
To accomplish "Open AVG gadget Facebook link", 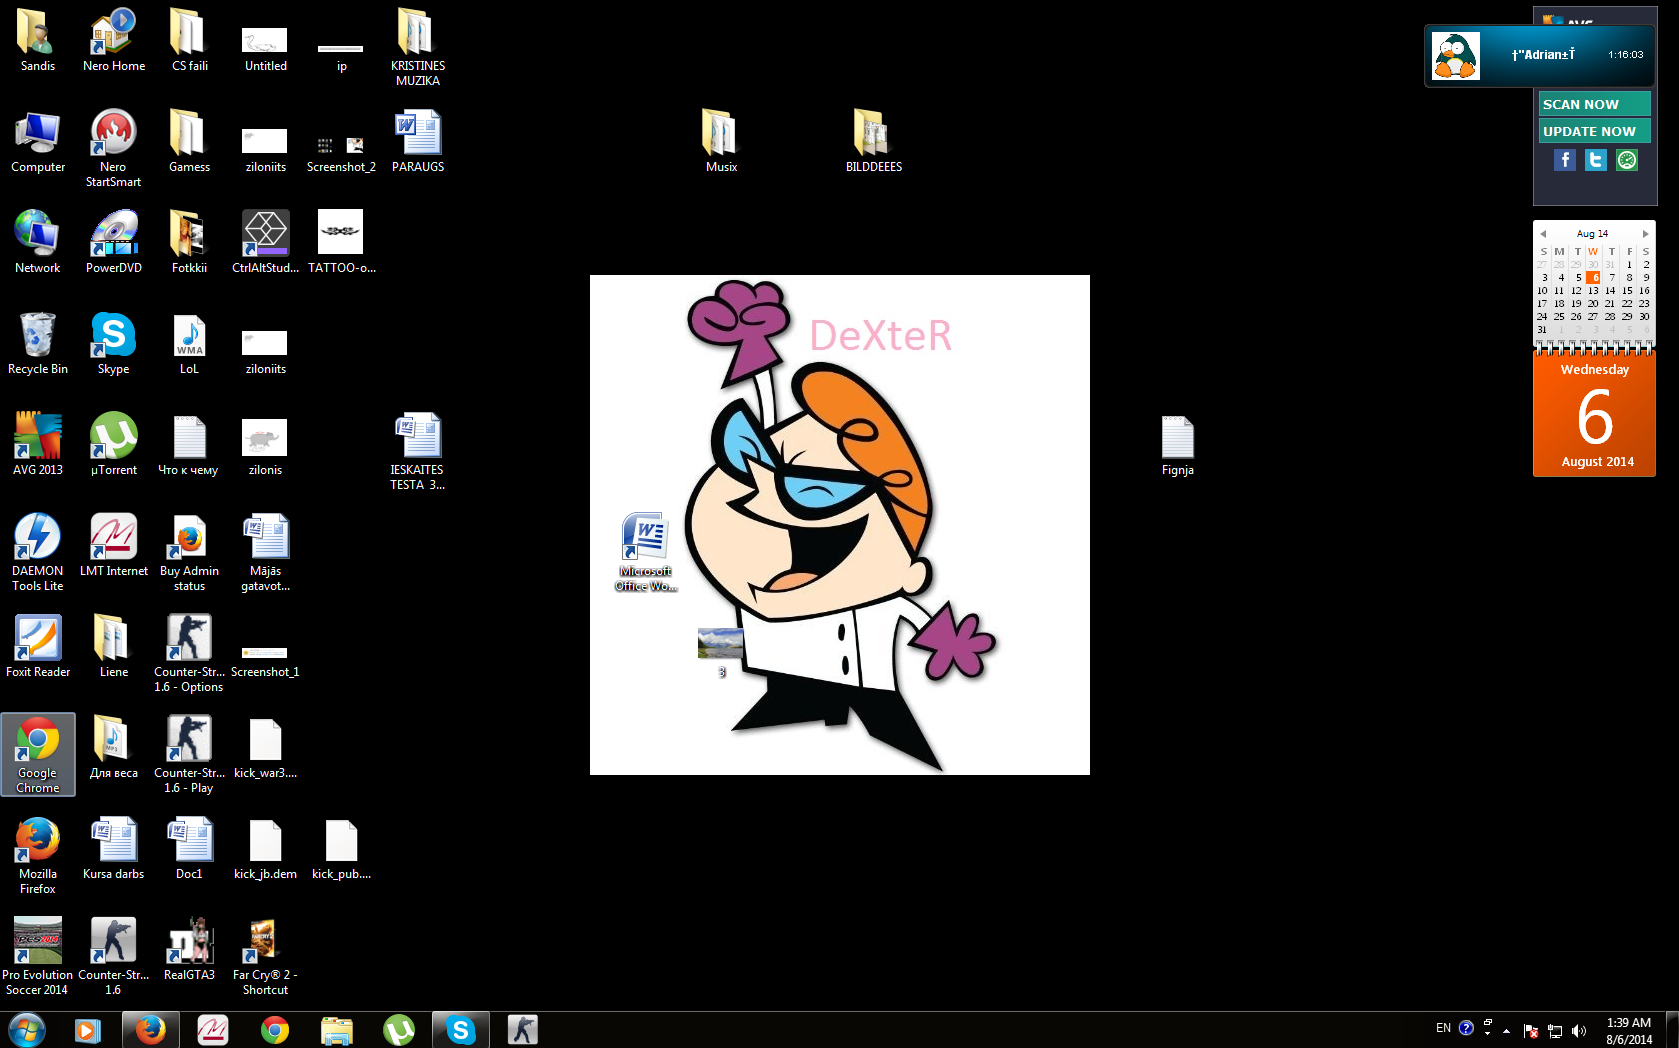I will click(1565, 160).
